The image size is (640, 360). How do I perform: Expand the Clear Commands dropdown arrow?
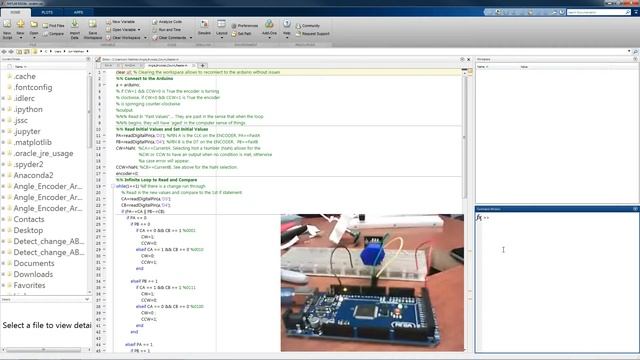(x=191, y=38)
